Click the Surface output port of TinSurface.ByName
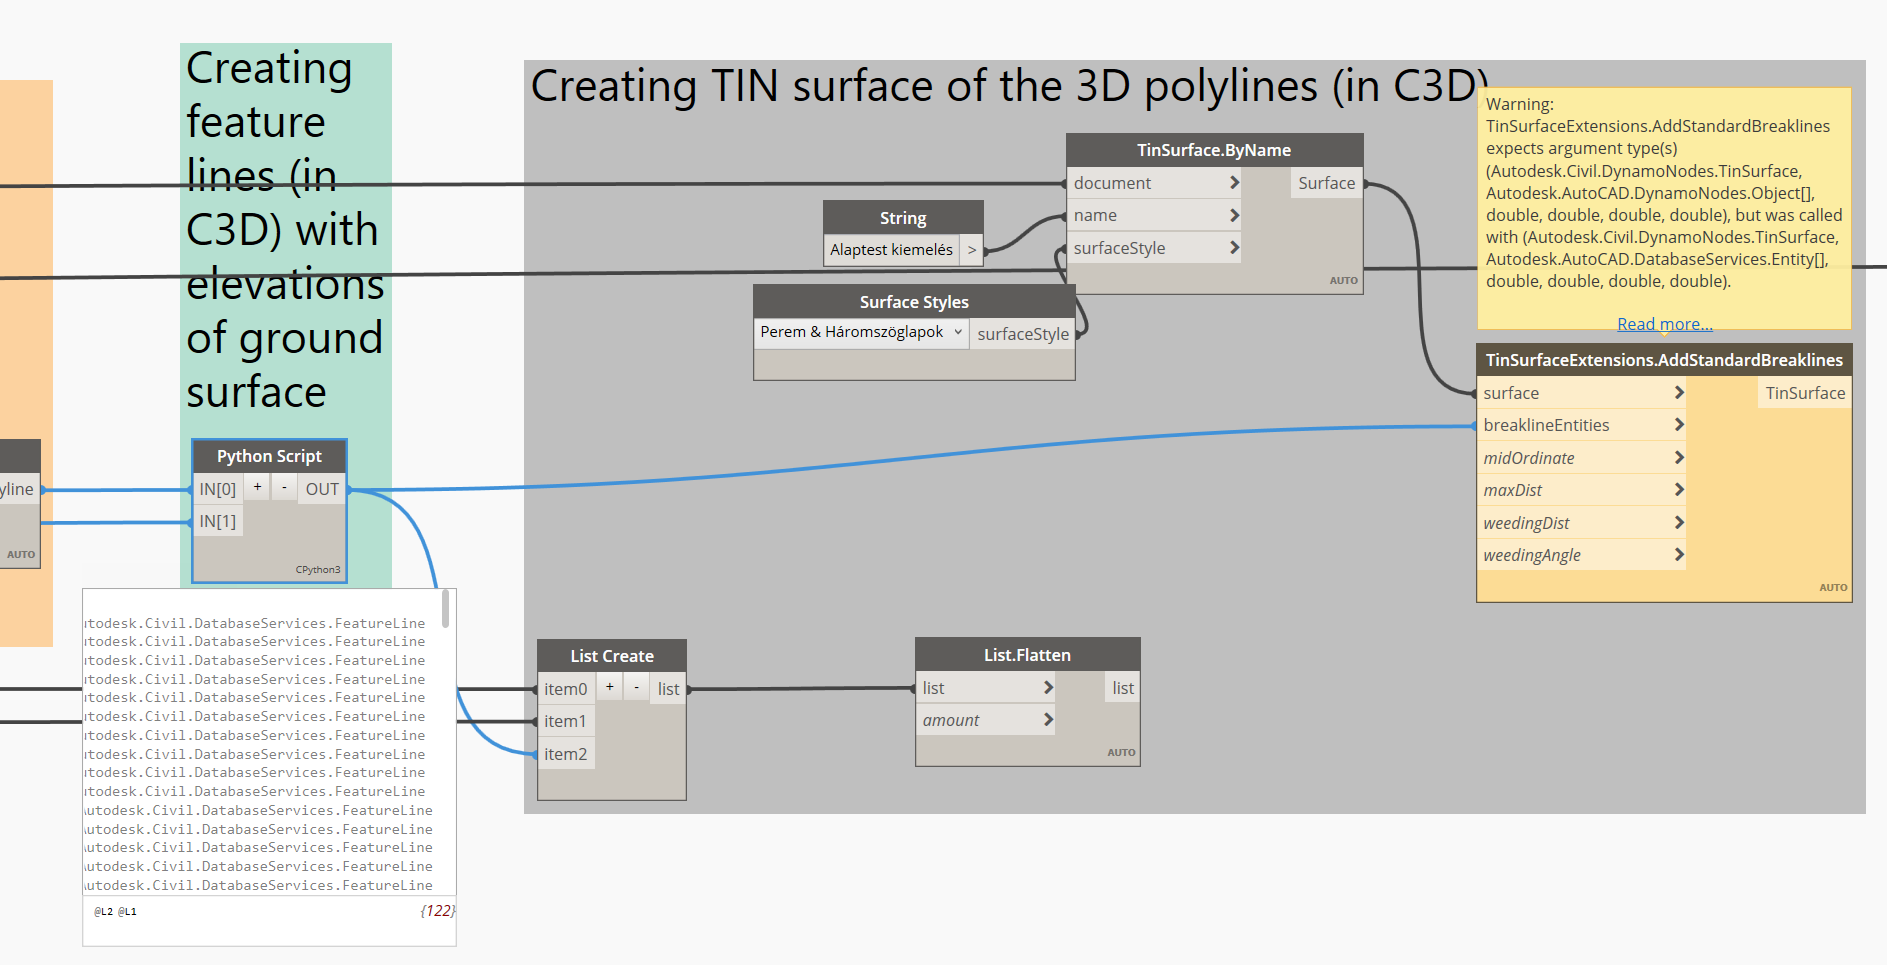The width and height of the screenshot is (1887, 965). click(x=1326, y=183)
